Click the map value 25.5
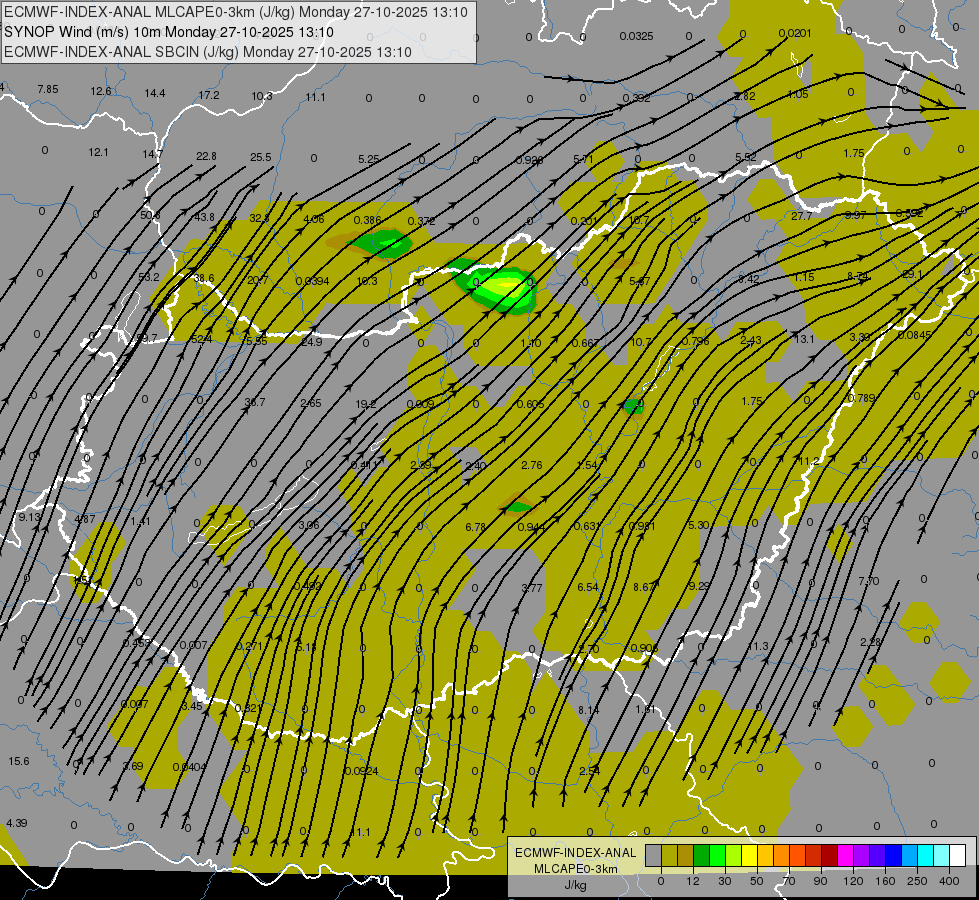Screen dimensions: 979x900 [260, 157]
